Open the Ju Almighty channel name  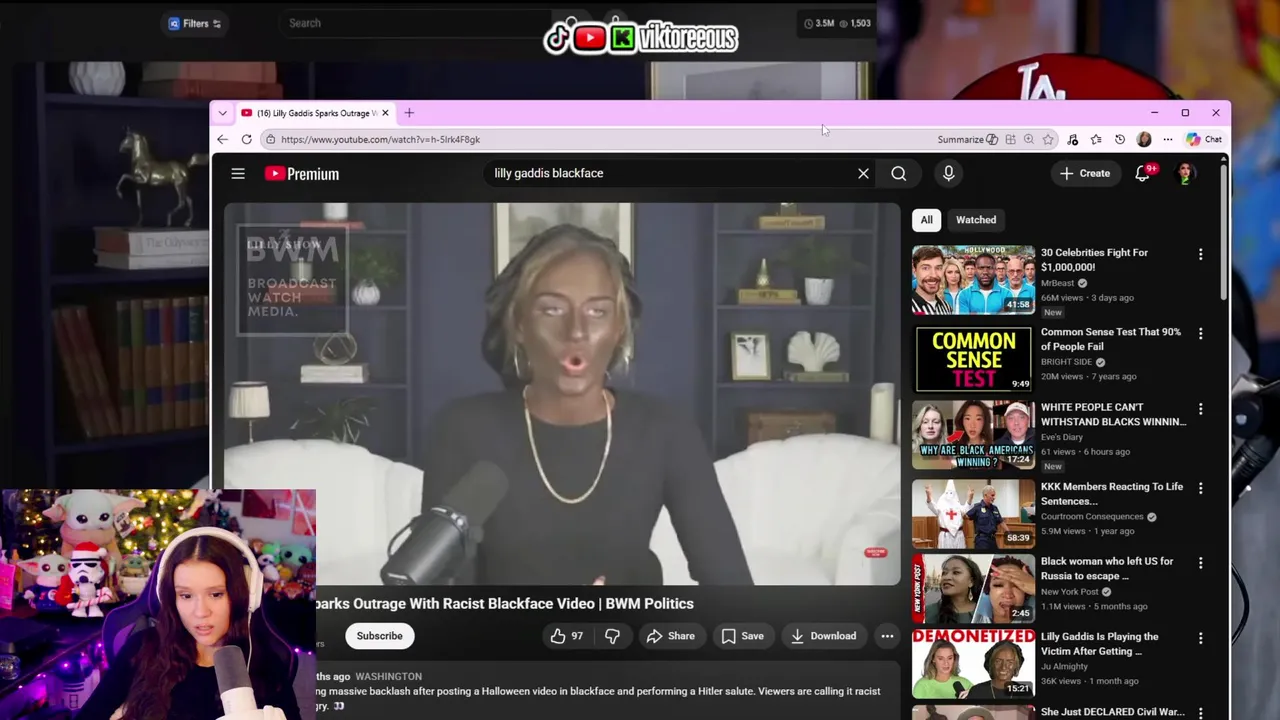1064,667
